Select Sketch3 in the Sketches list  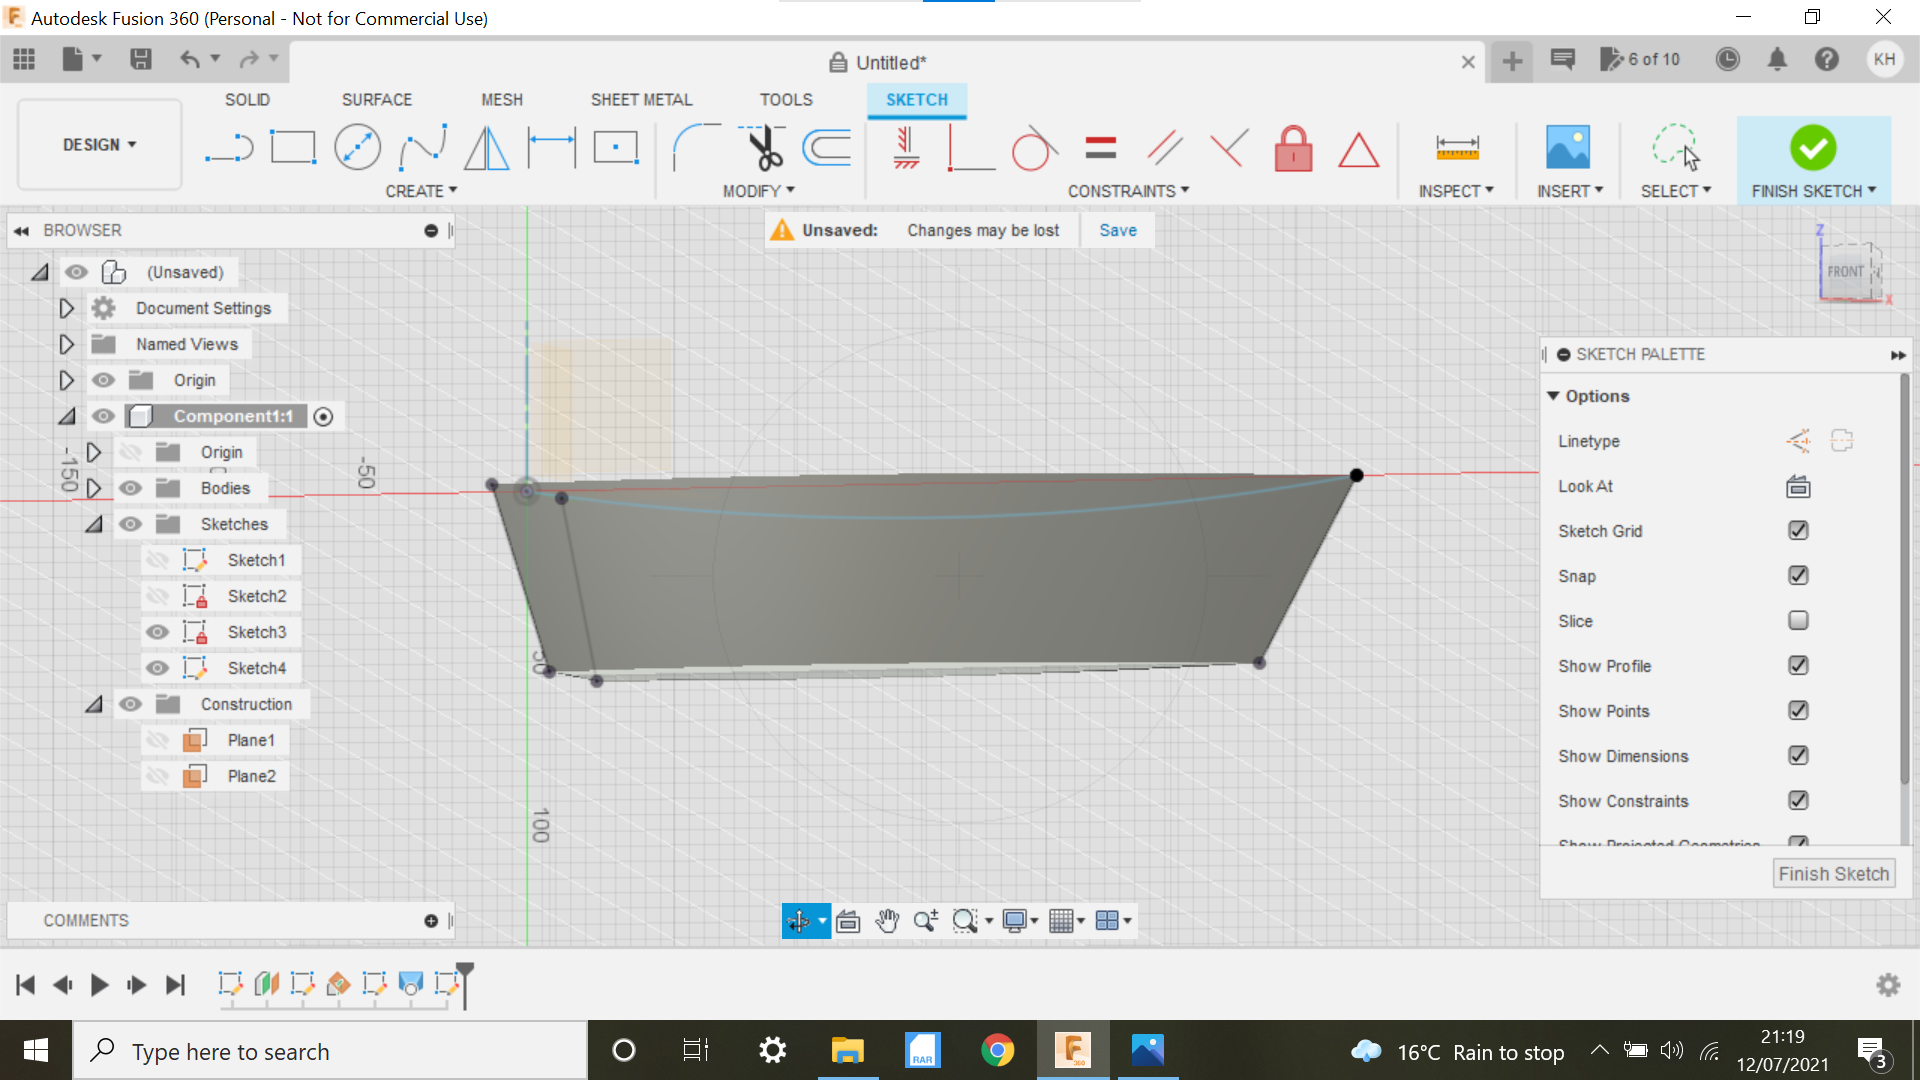tap(257, 632)
